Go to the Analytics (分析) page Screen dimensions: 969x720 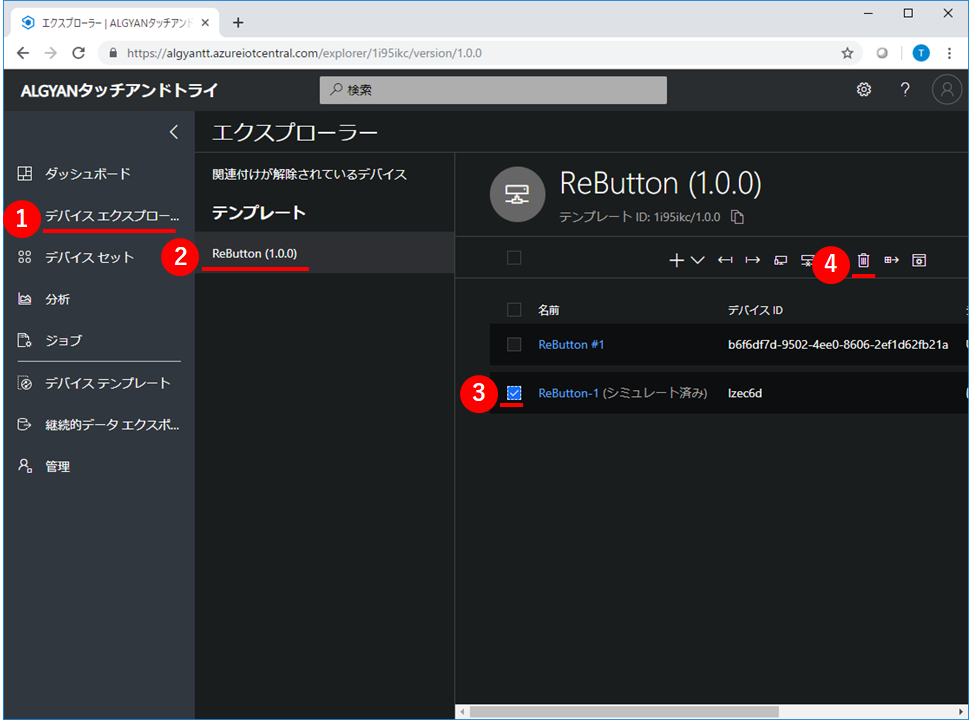[x=57, y=299]
